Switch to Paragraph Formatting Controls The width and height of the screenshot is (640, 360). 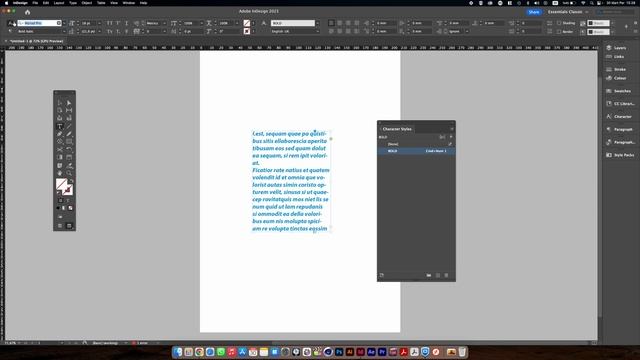point(10,31)
